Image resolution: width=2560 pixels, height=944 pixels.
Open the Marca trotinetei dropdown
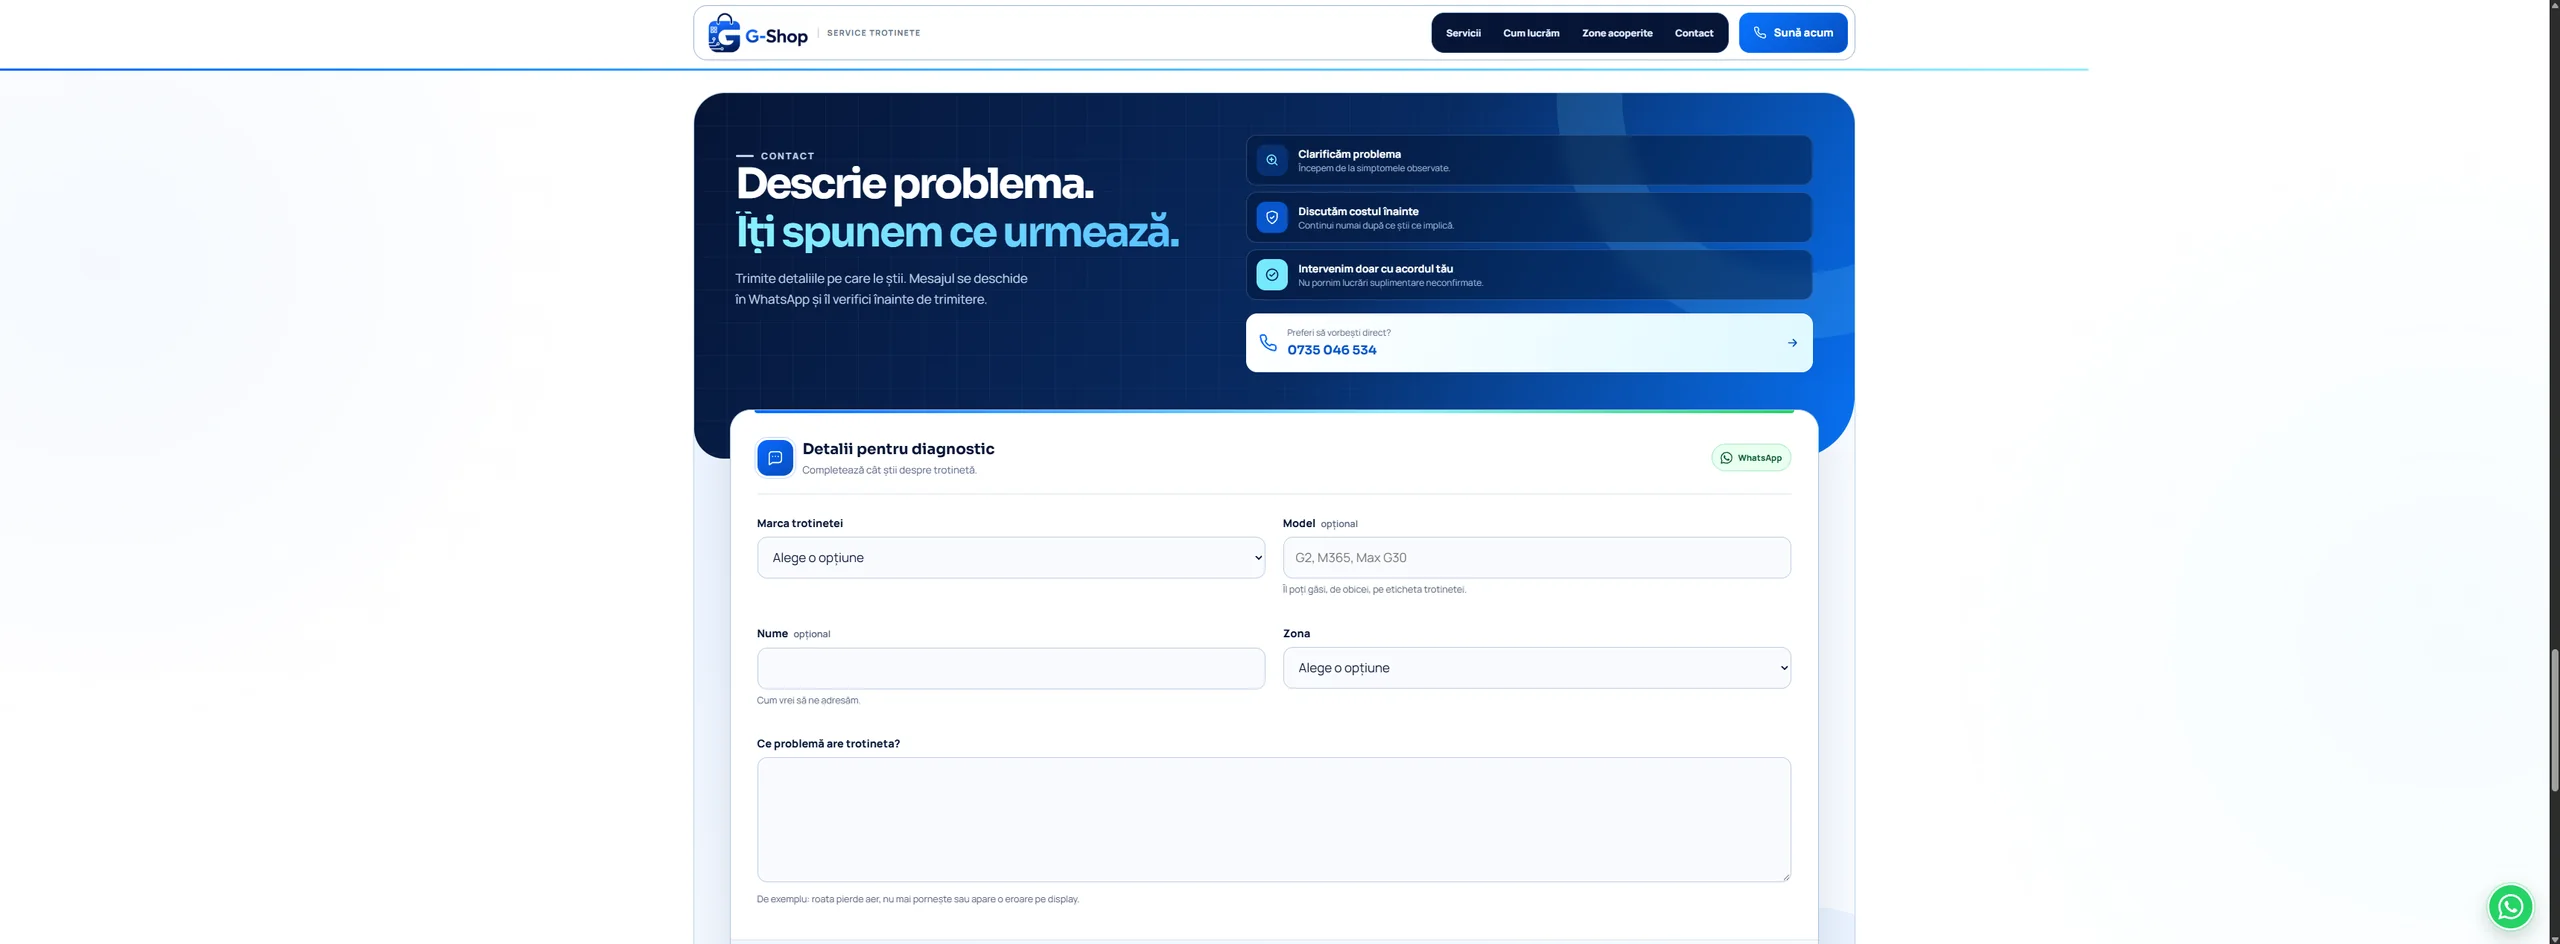point(1011,558)
